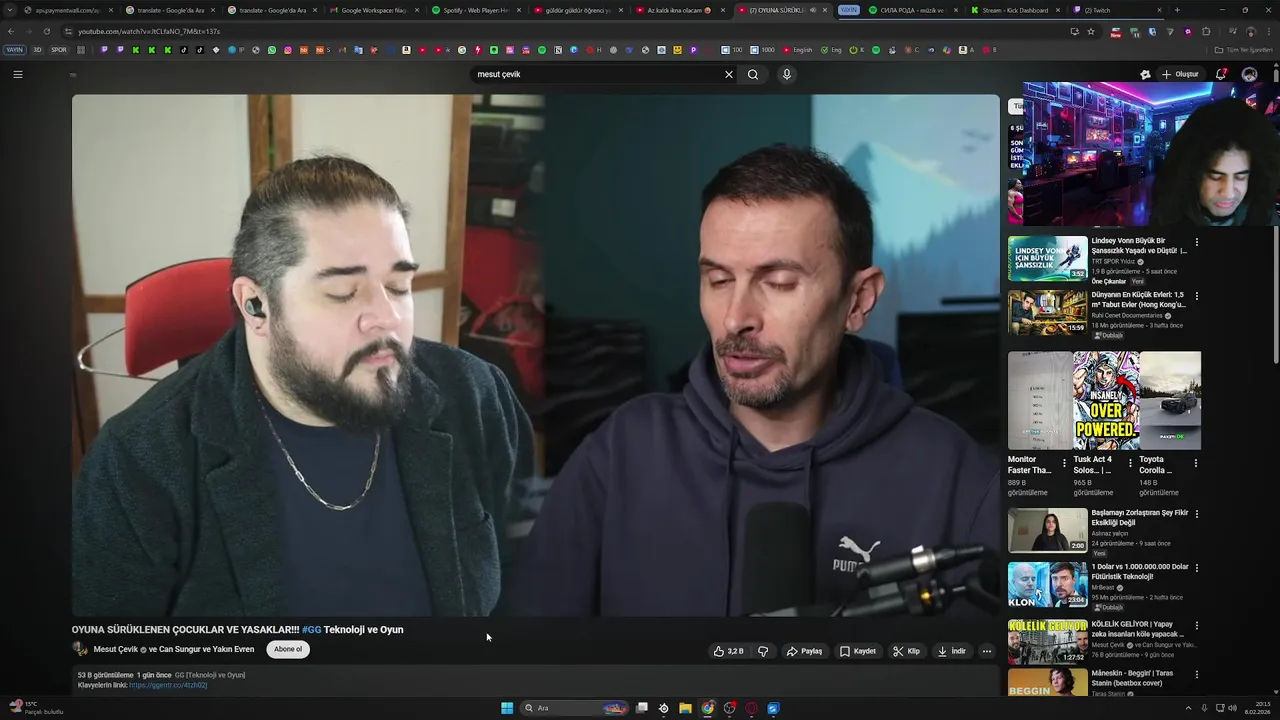
Task: Open options for 'KÖLELİK GELİYOR' video
Action: pos(1196,626)
